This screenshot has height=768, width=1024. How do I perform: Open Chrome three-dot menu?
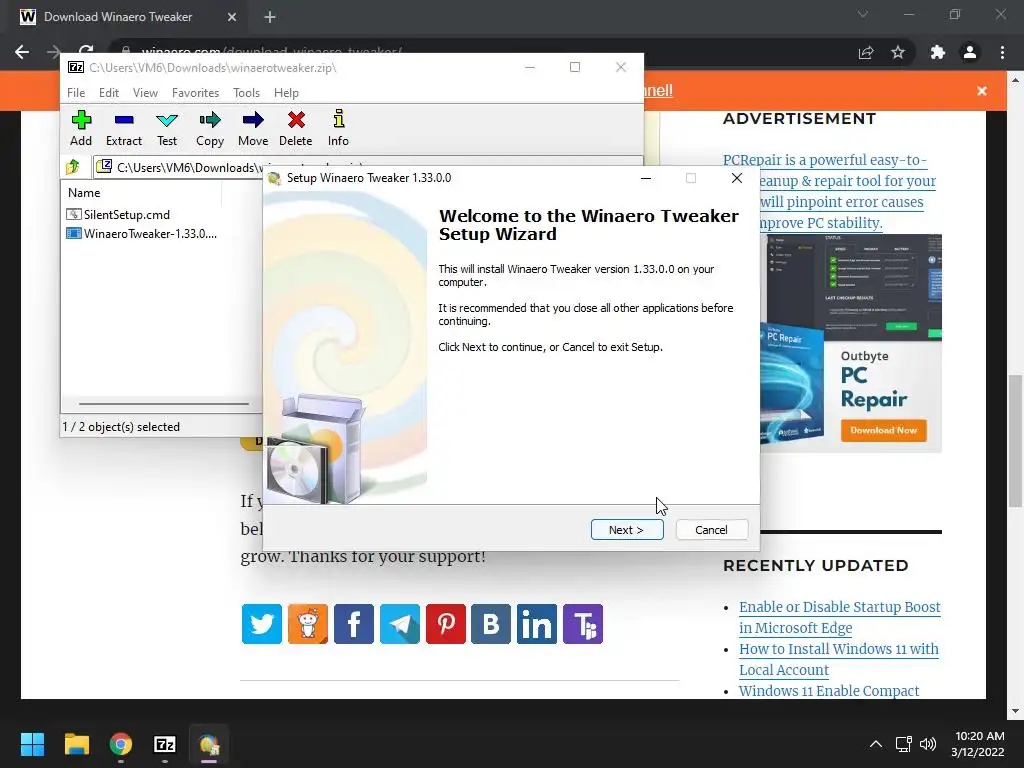pyautogui.click(x=1002, y=52)
